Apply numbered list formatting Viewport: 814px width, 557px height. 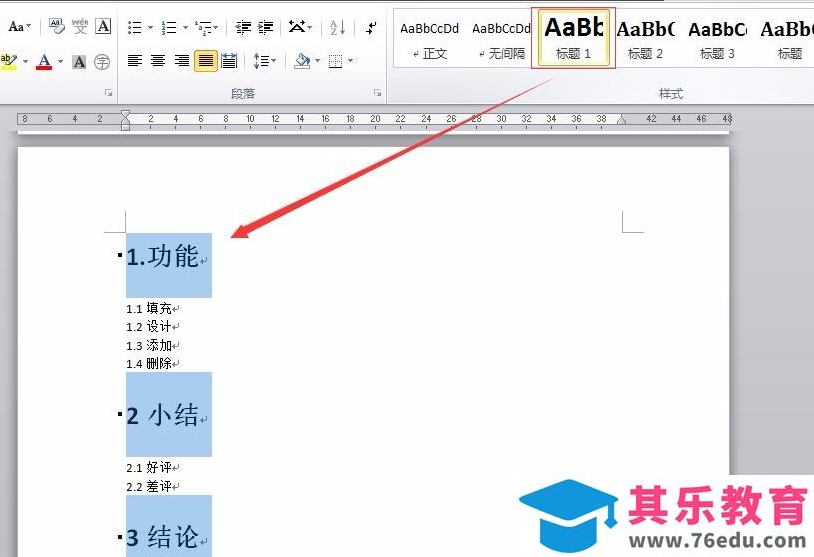tap(169, 28)
